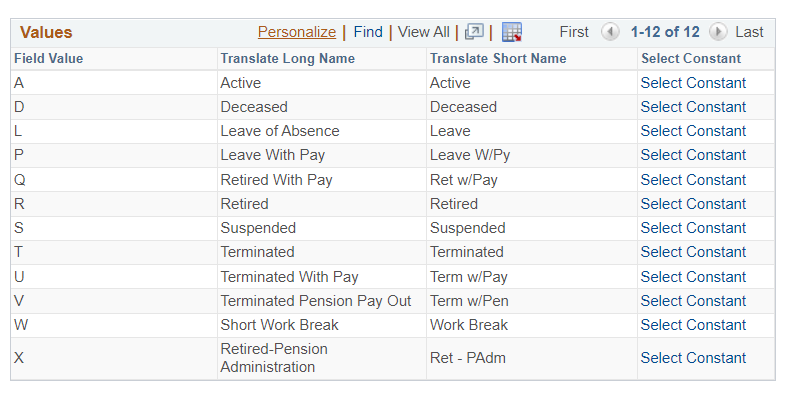Sort by Translate Long Name column header

[287, 59]
